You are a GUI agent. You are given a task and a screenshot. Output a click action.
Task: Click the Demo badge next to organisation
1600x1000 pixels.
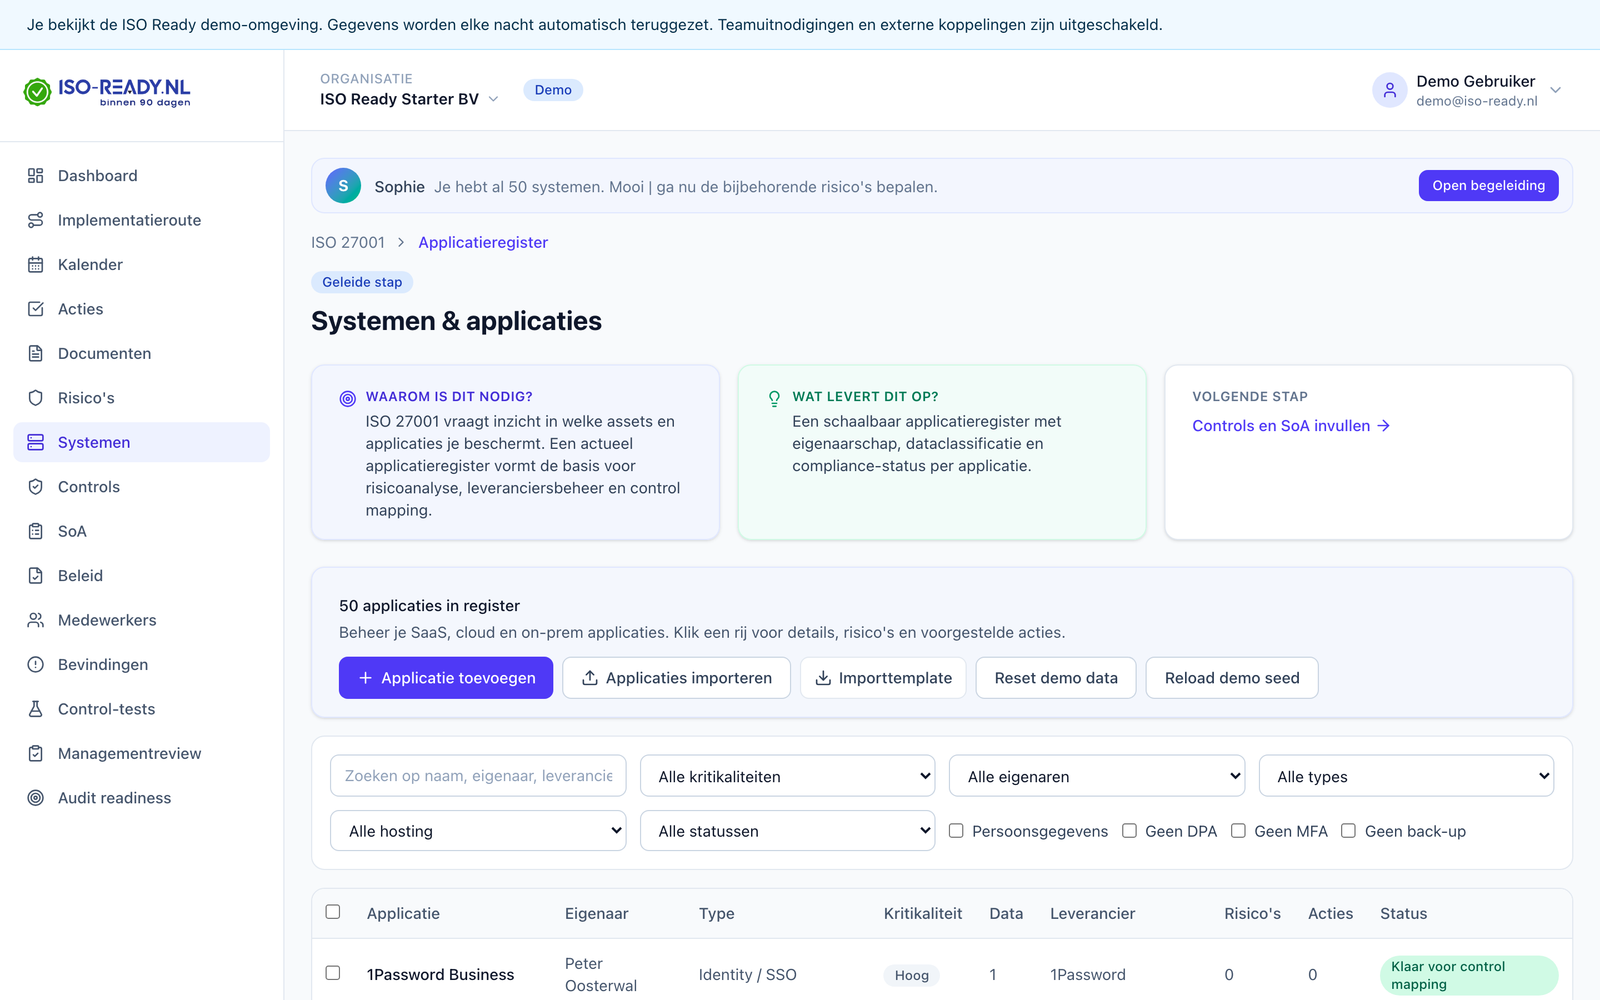pyautogui.click(x=553, y=90)
